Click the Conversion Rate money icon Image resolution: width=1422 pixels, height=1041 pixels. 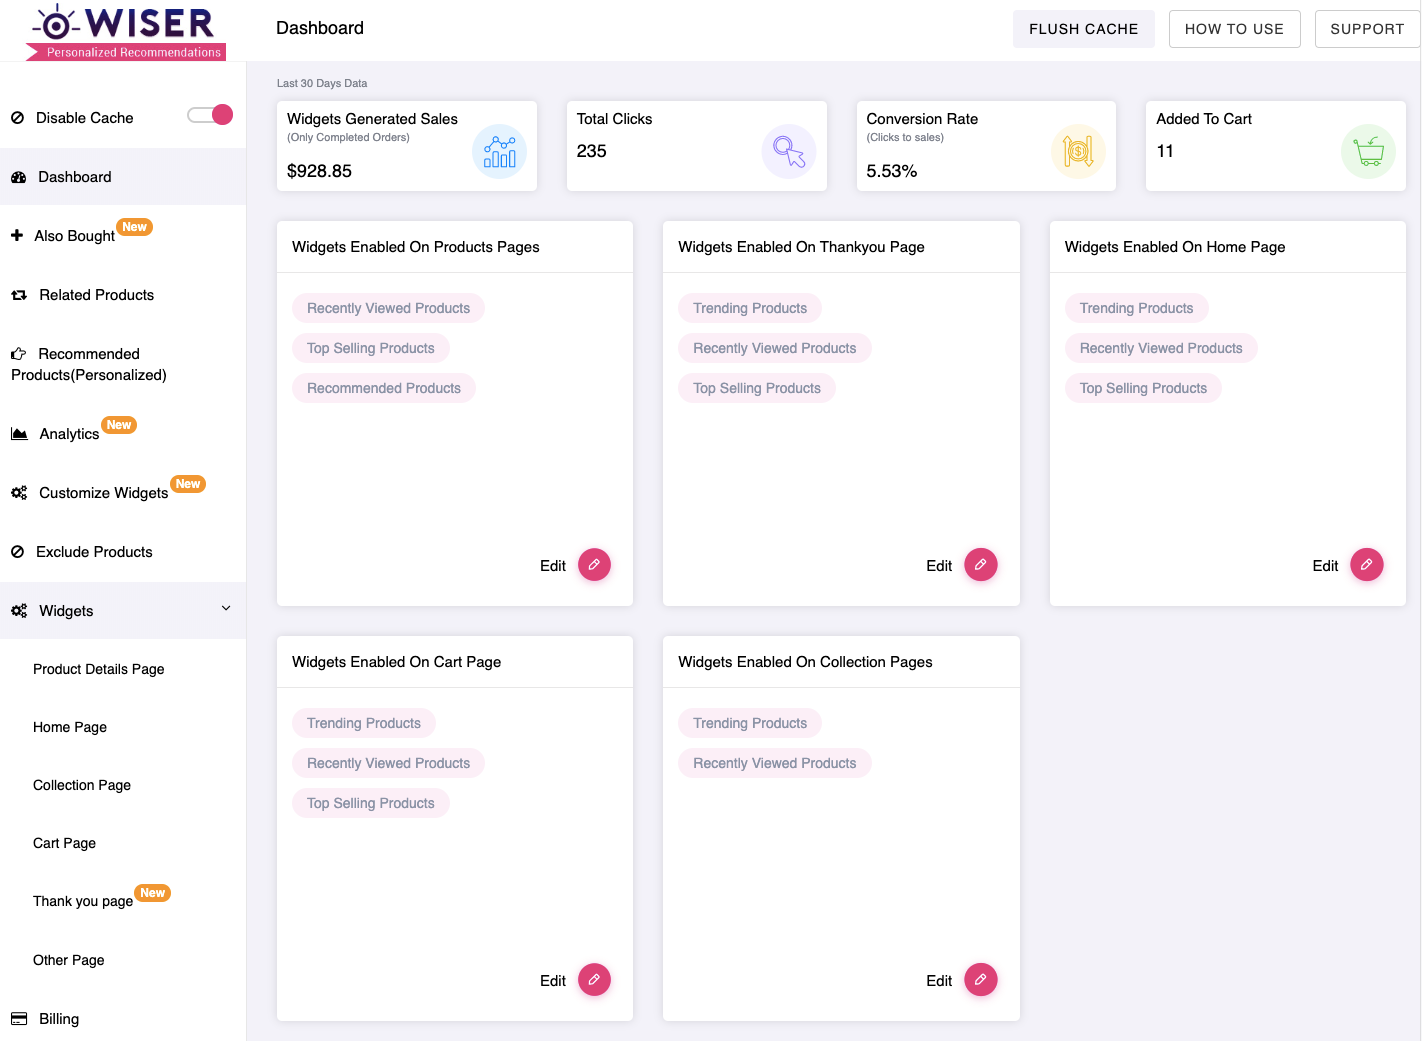1078,152
